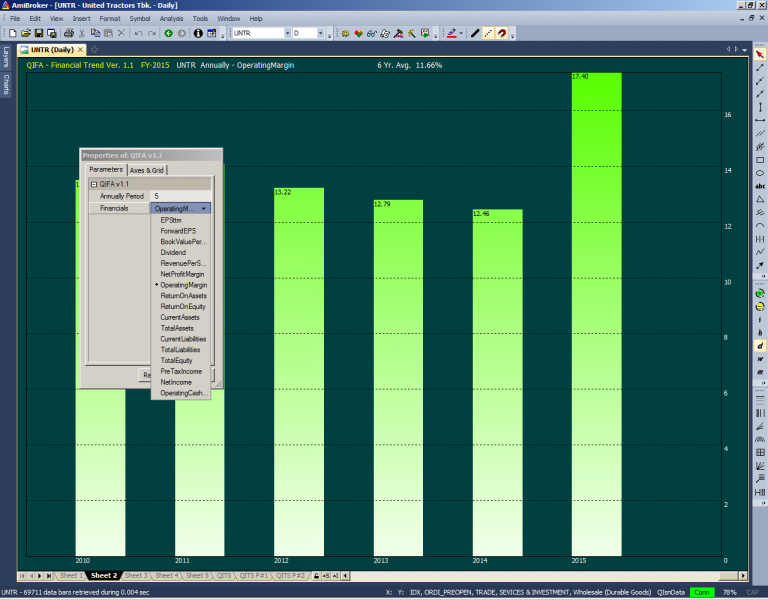The image size is (768, 600).
Task: Collapse the QIFA v1.1 parameter group
Action: tap(93, 184)
